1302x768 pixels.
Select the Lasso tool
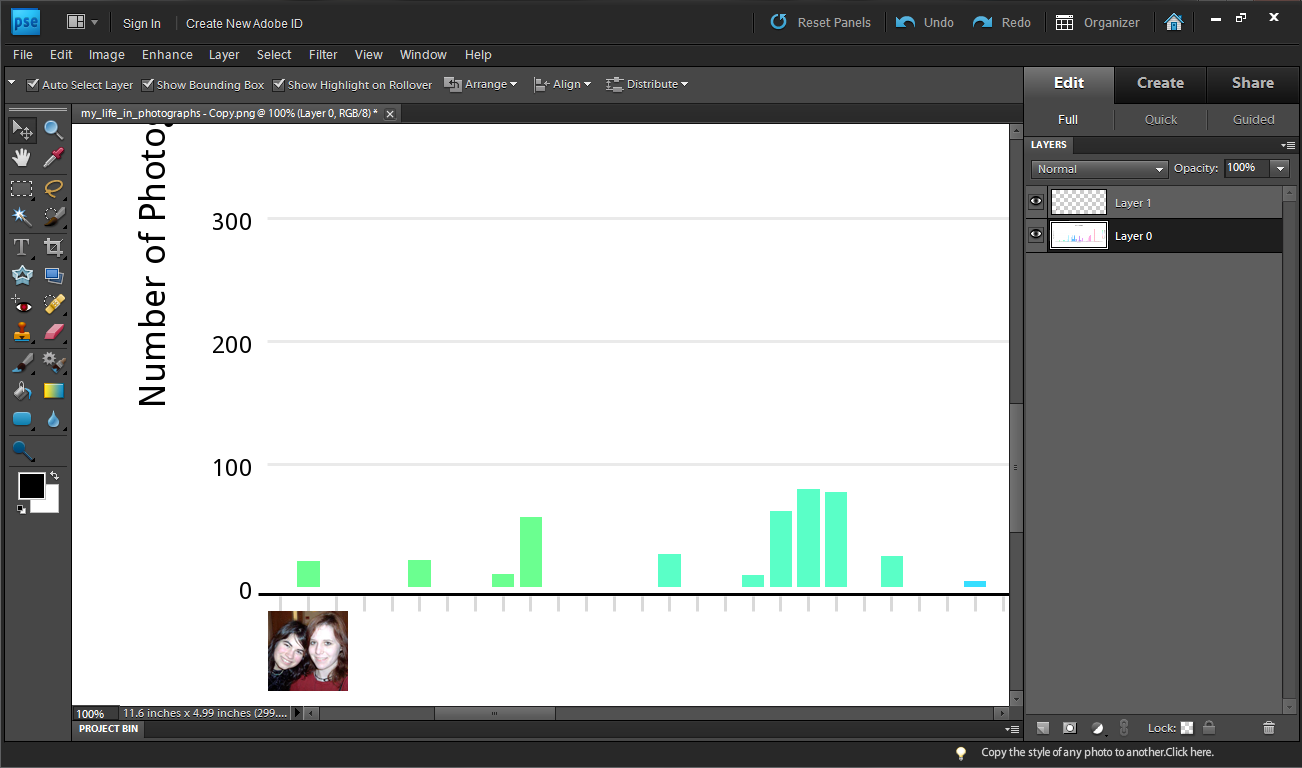(53, 188)
